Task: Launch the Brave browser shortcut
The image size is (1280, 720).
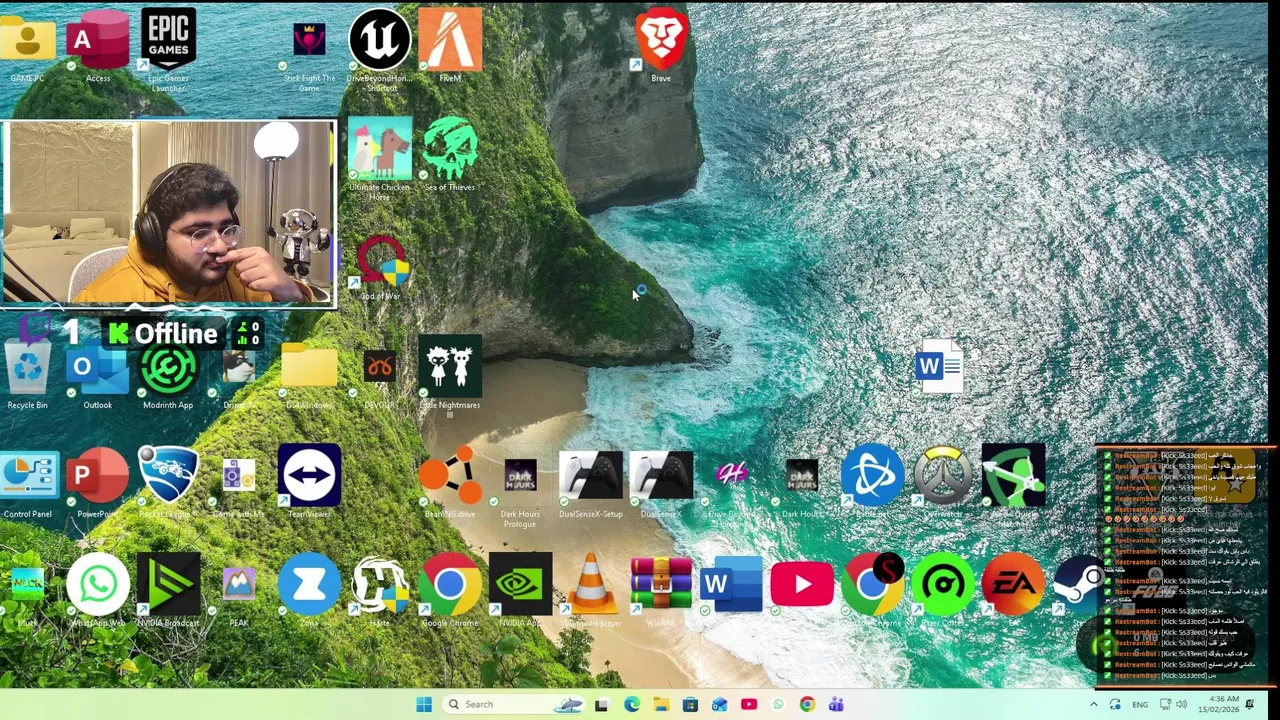Action: (661, 40)
